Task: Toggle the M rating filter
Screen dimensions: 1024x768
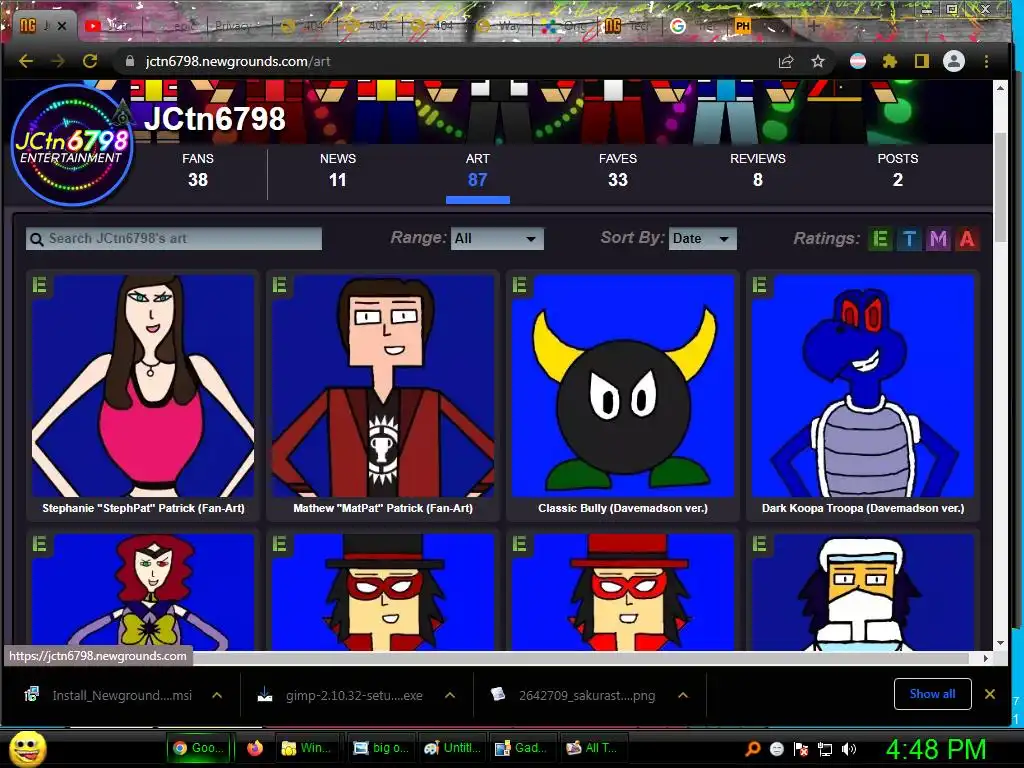Action: pos(938,239)
